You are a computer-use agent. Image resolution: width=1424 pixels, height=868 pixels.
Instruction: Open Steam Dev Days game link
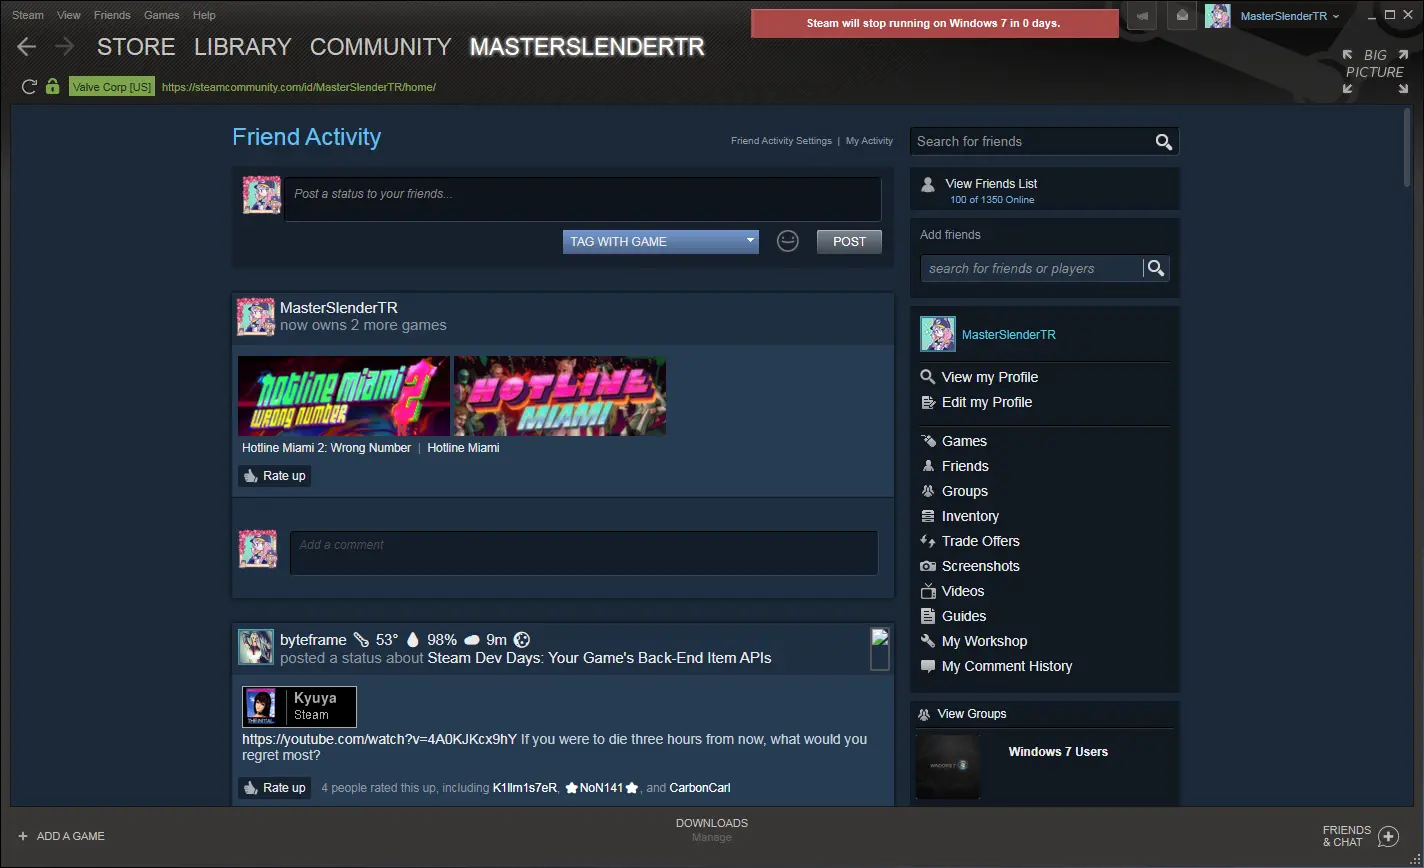tap(599, 658)
